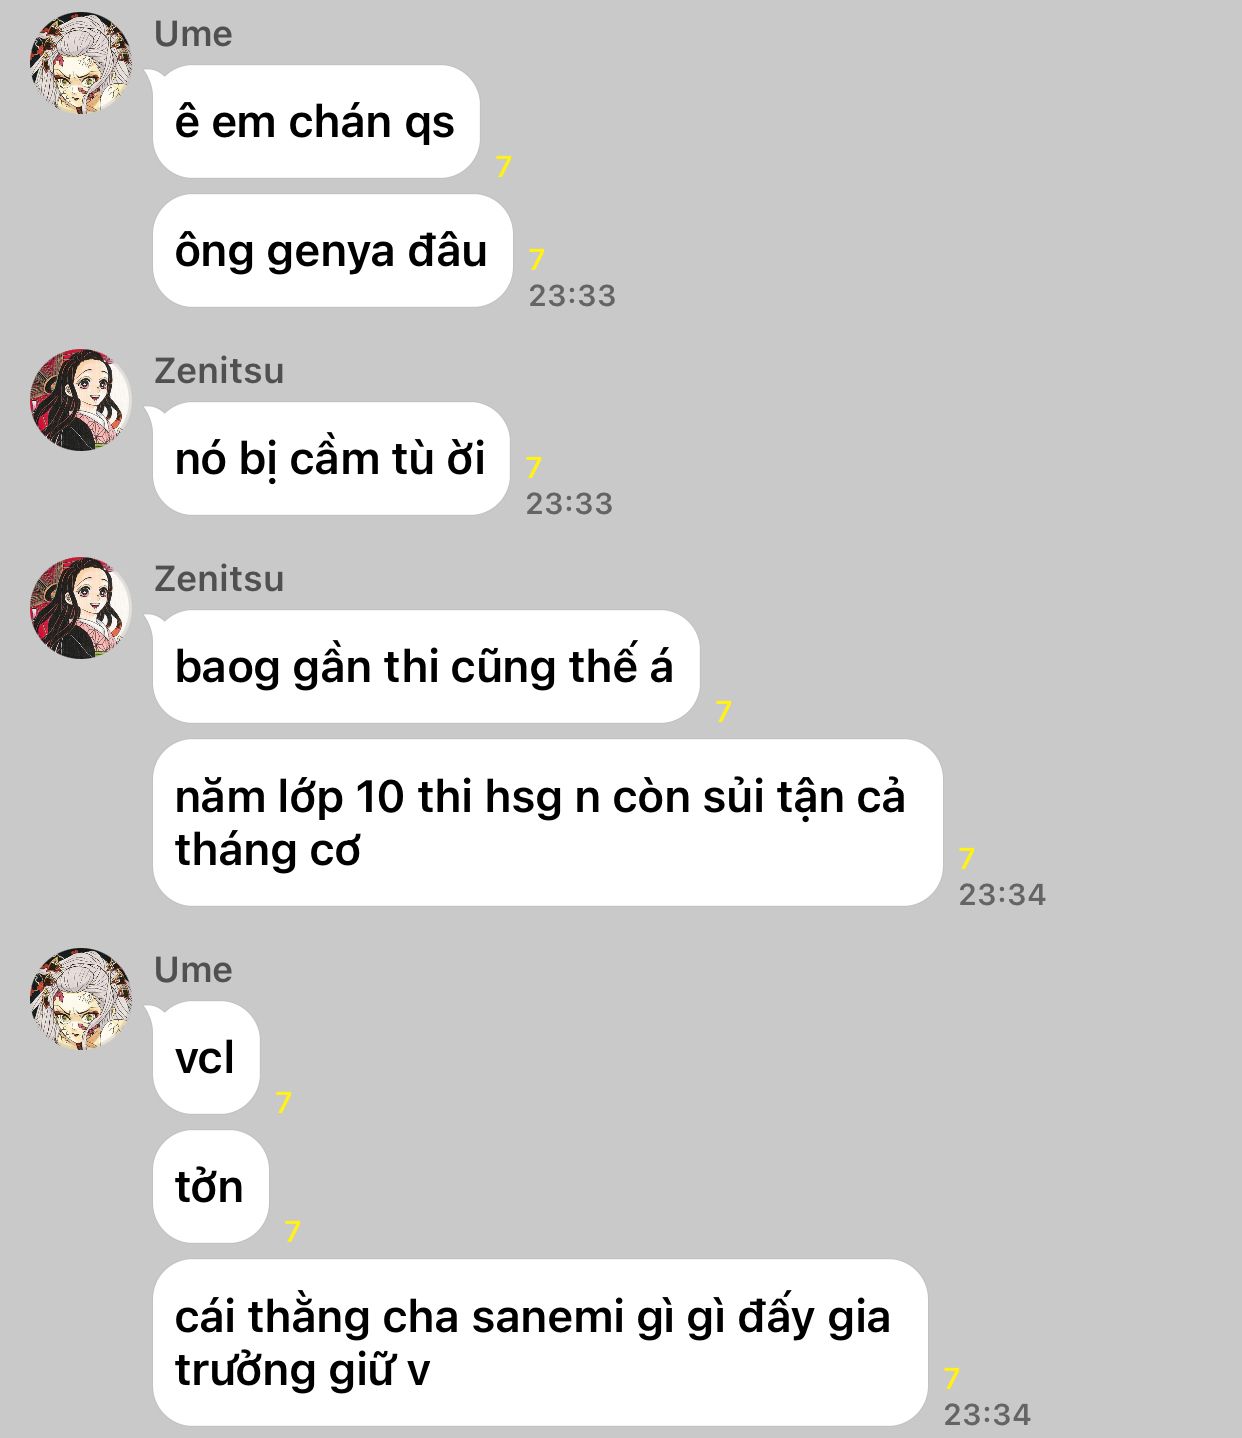Tap the 'tởn' message bubble

210,1187
